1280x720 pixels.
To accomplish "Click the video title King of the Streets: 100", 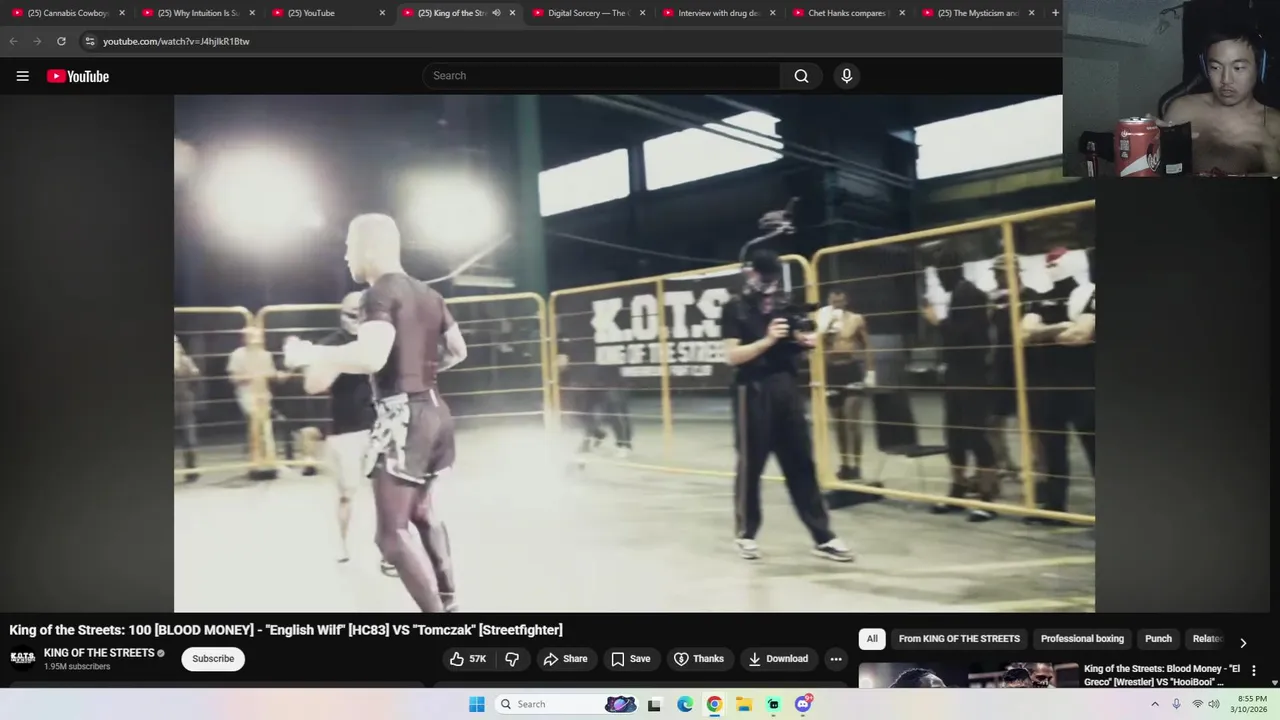I will 286,630.
